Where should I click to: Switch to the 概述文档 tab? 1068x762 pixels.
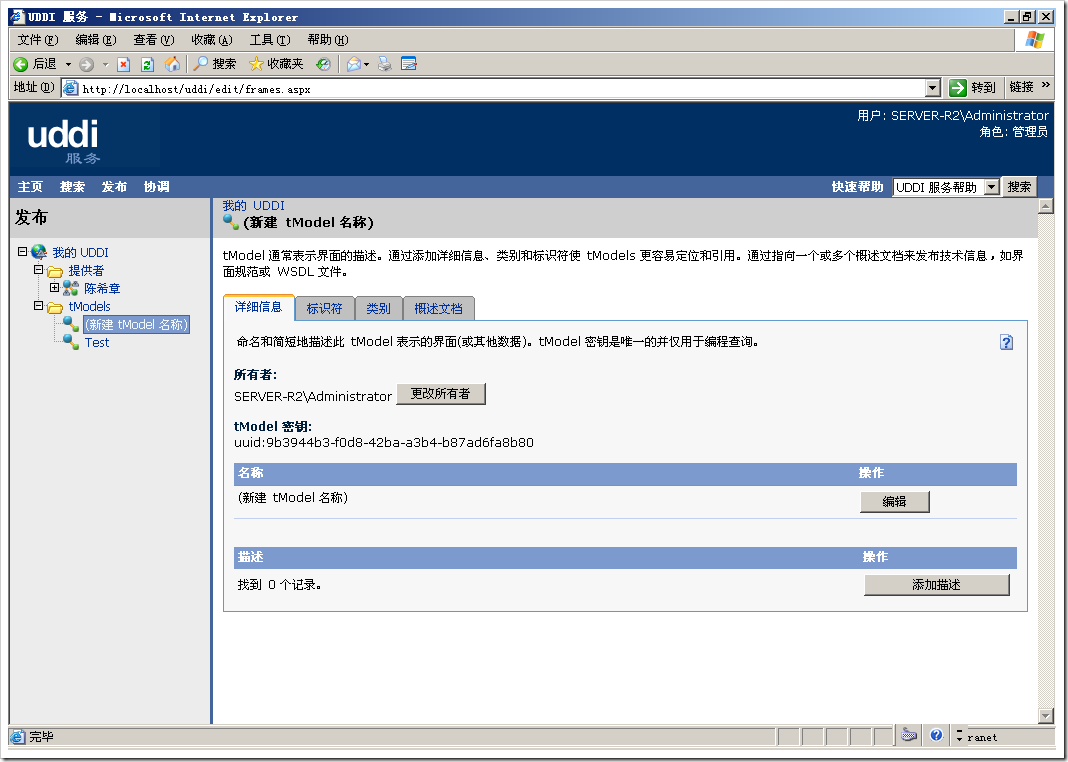coord(439,308)
